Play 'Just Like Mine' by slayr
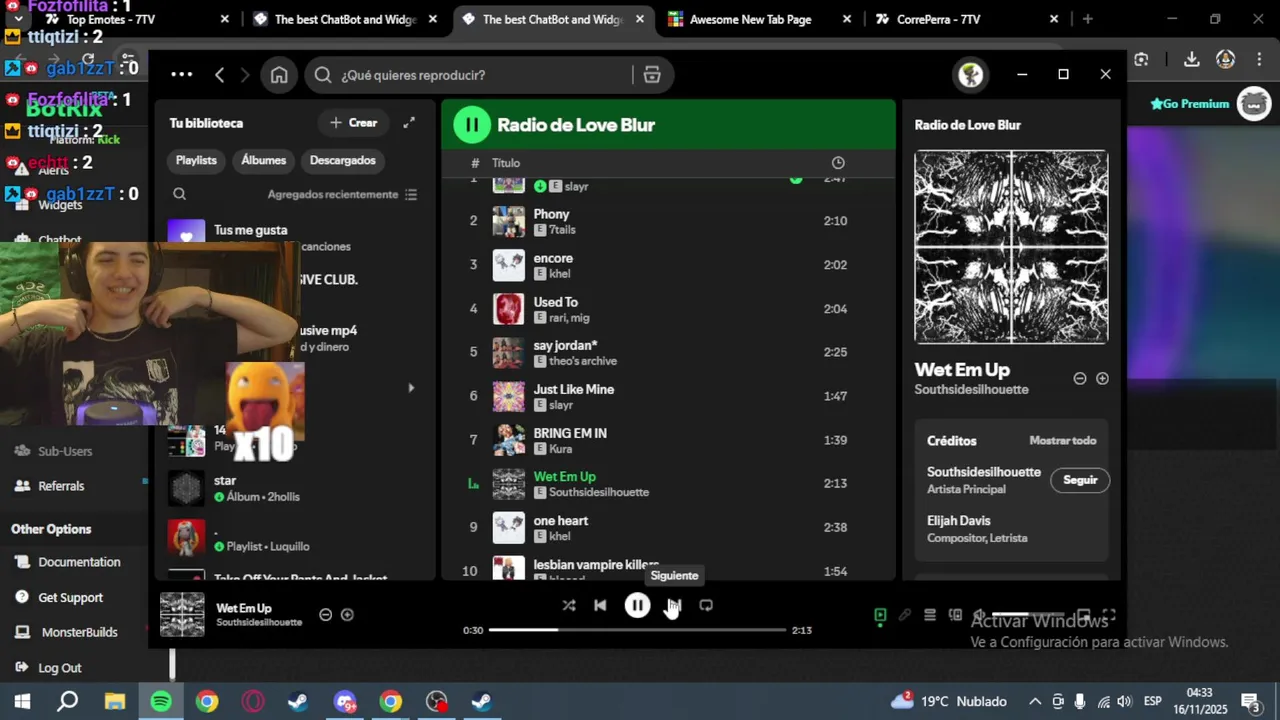This screenshot has height=720, width=1280. point(668,396)
